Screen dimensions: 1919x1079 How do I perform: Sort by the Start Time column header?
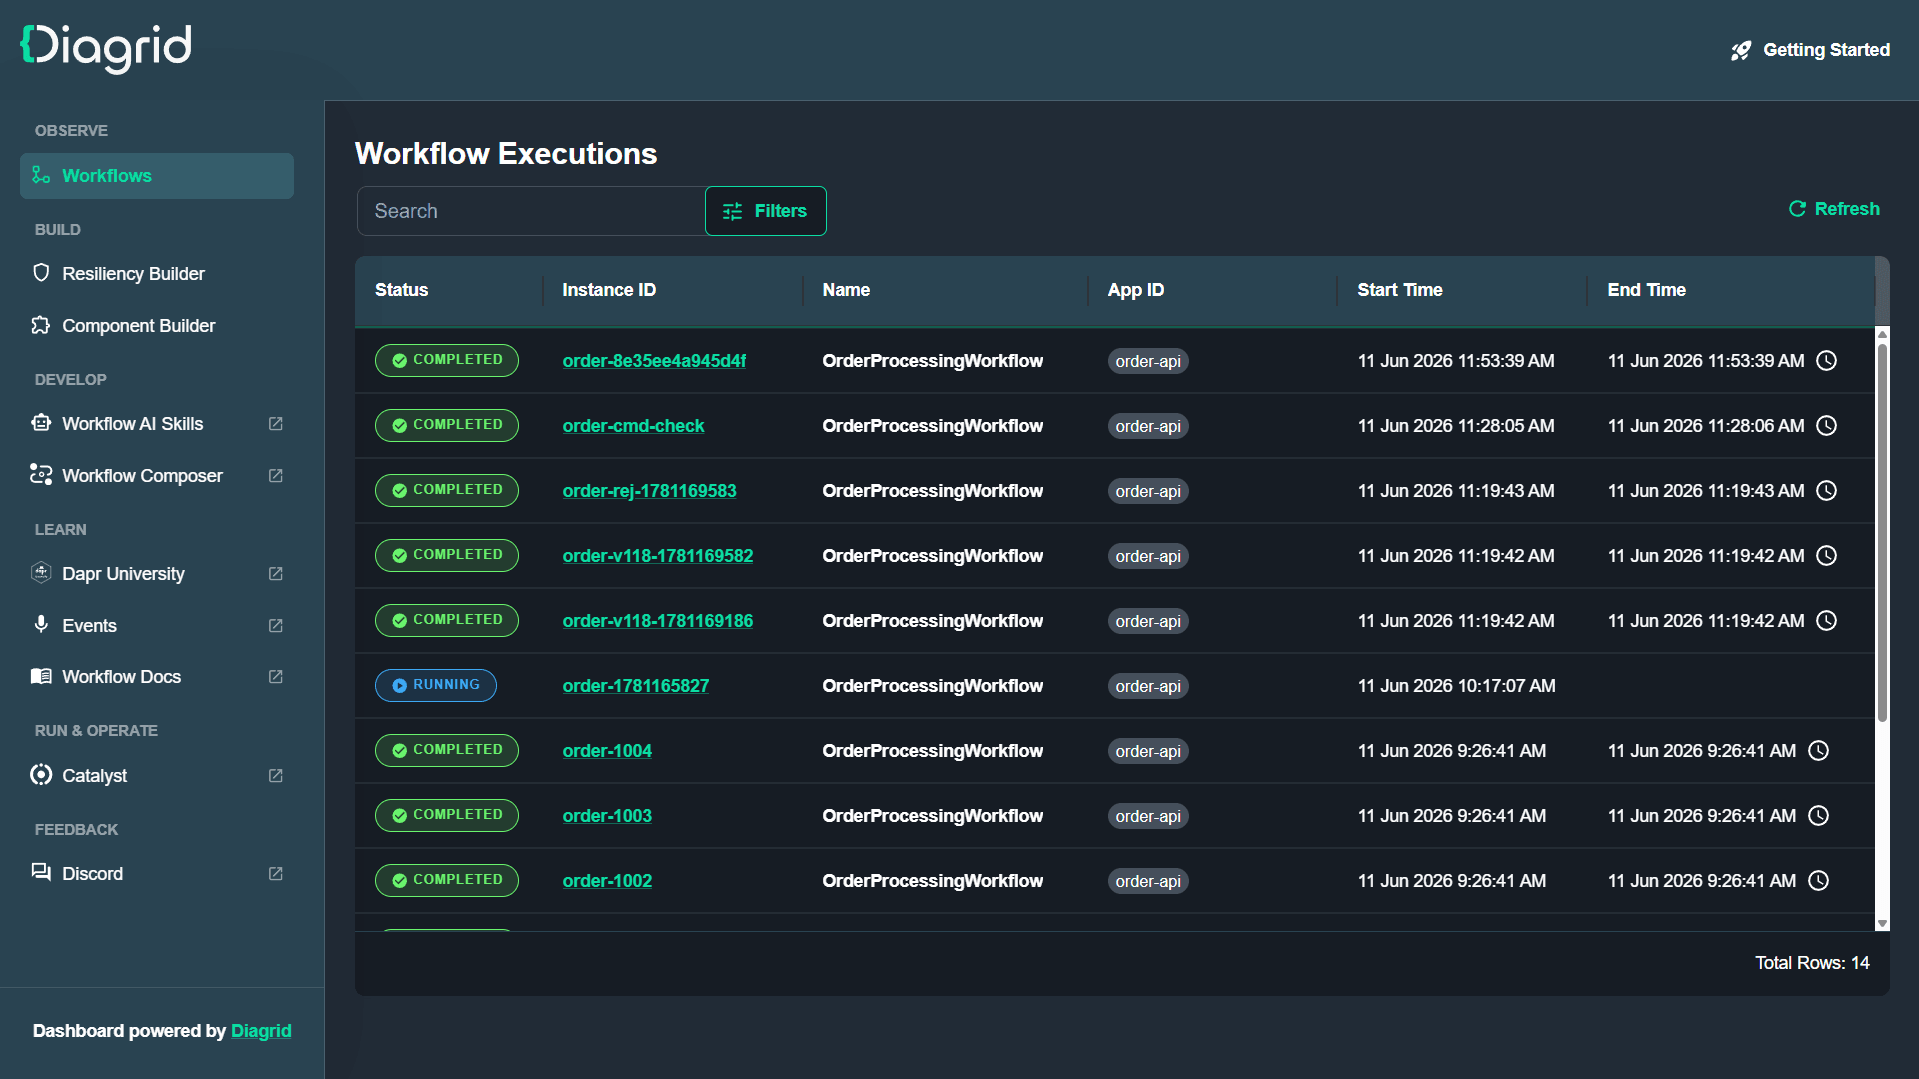(x=1400, y=290)
